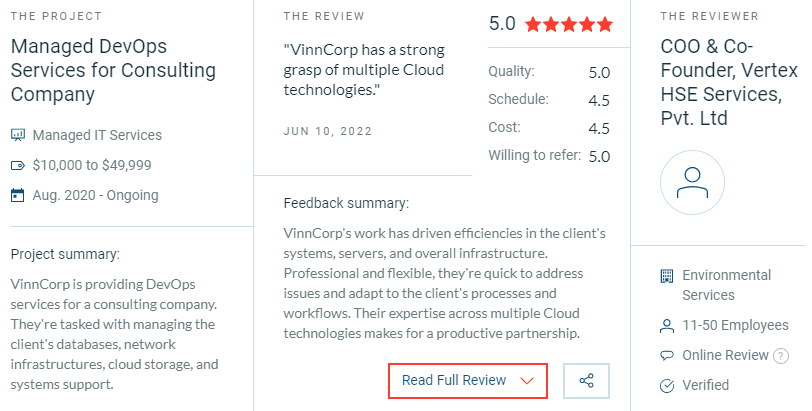Open the Online Review help question mark

(780, 356)
